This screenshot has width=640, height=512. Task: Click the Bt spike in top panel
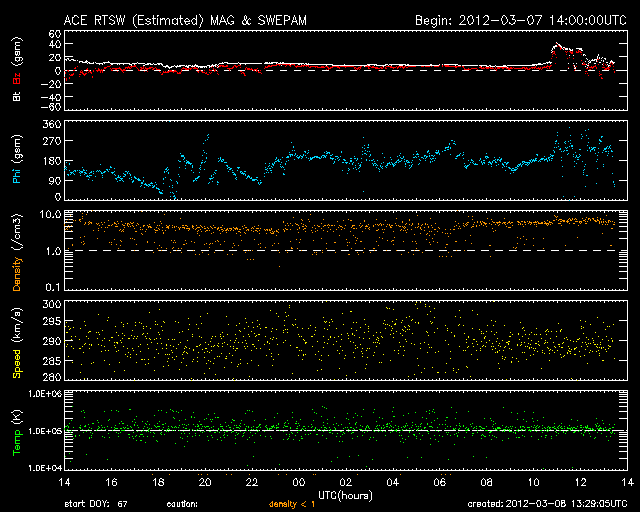[x=557, y=47]
